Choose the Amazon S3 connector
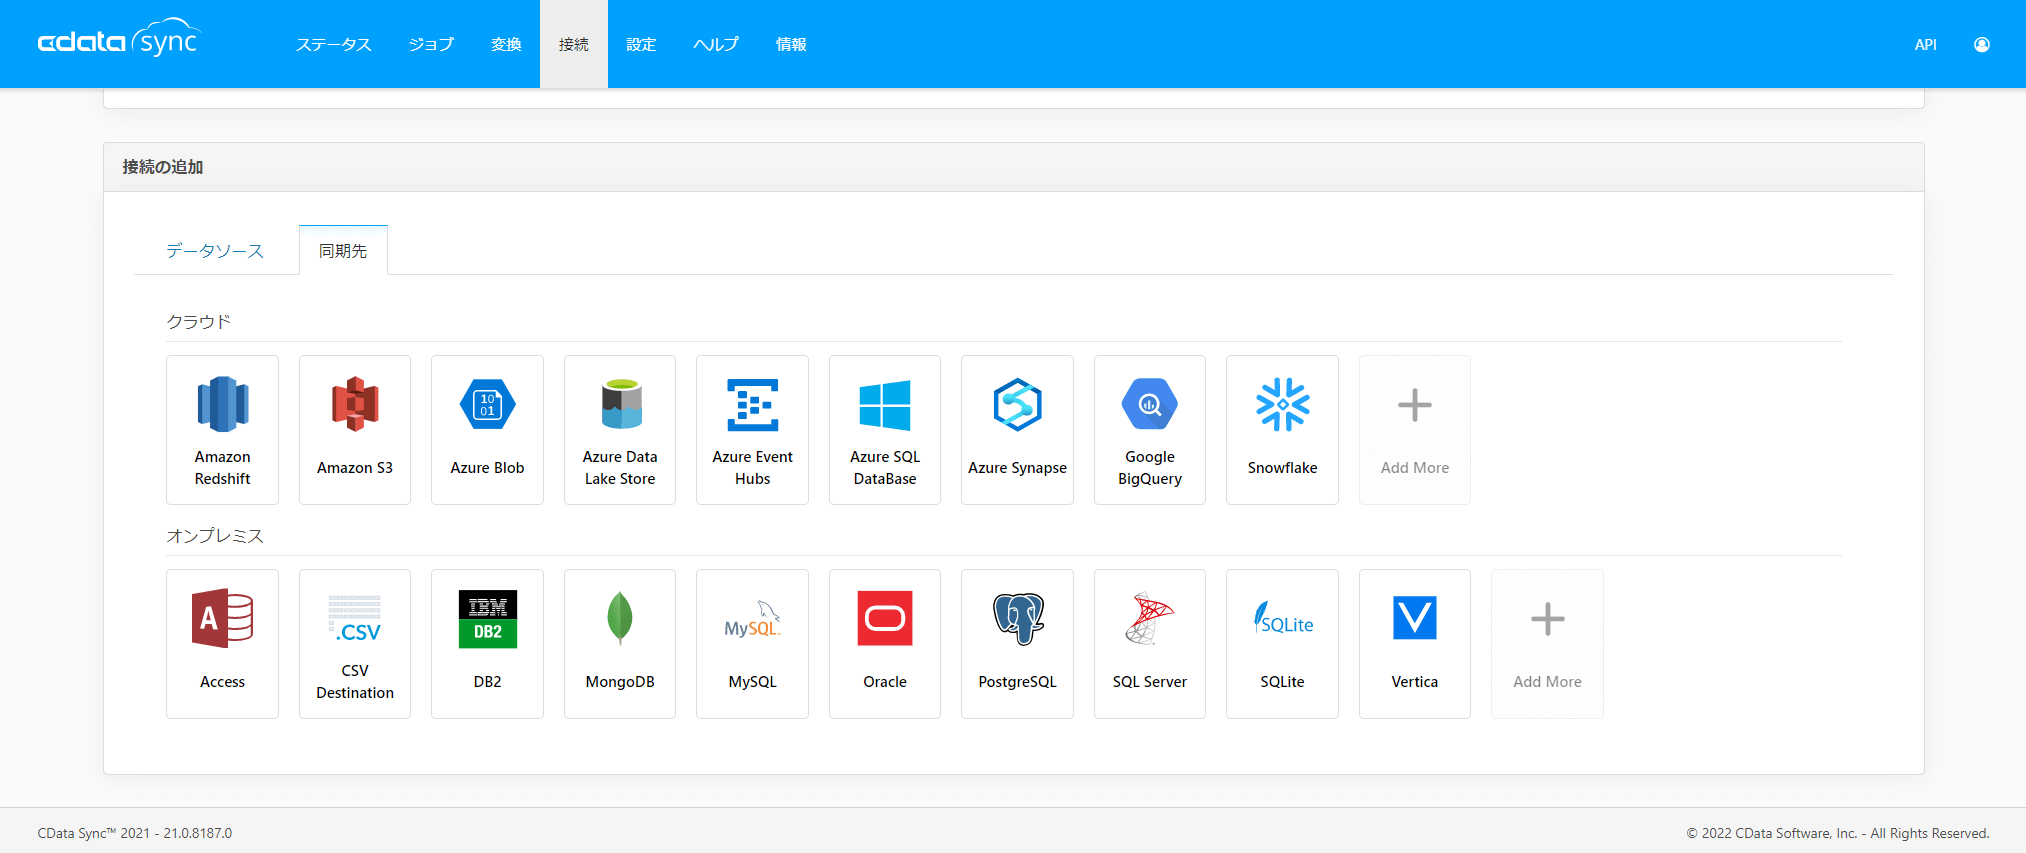 click(x=355, y=430)
